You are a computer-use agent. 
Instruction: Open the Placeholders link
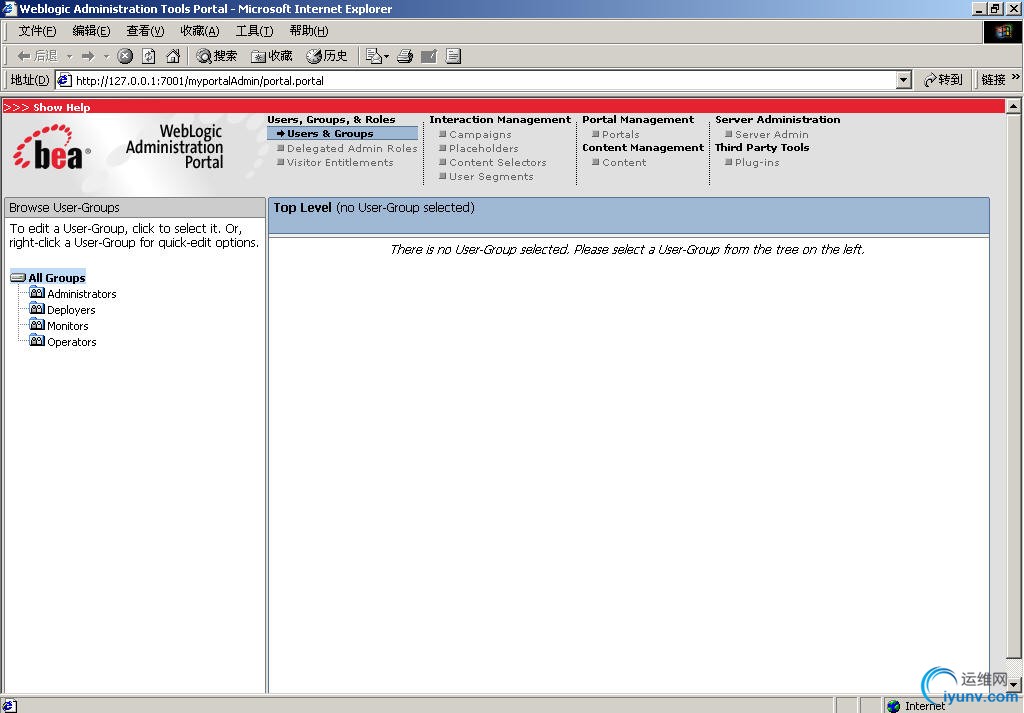tap(483, 148)
